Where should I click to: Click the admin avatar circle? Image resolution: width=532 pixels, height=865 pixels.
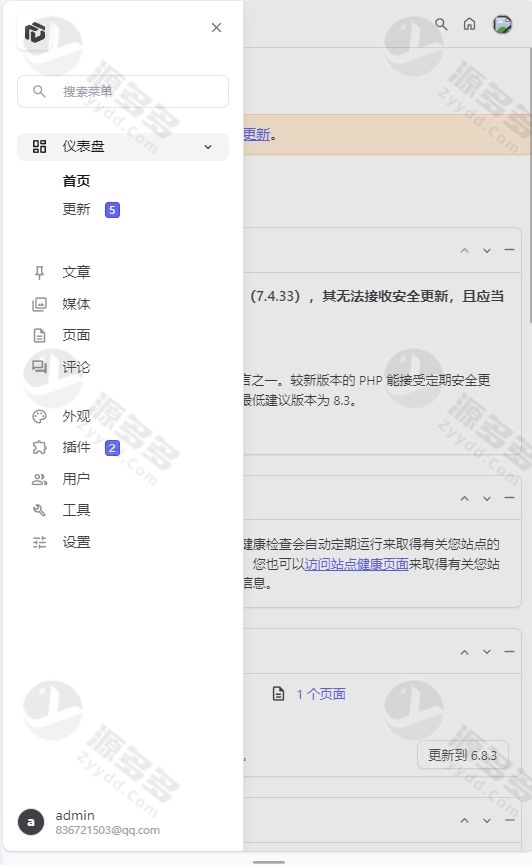pyautogui.click(x=31, y=822)
